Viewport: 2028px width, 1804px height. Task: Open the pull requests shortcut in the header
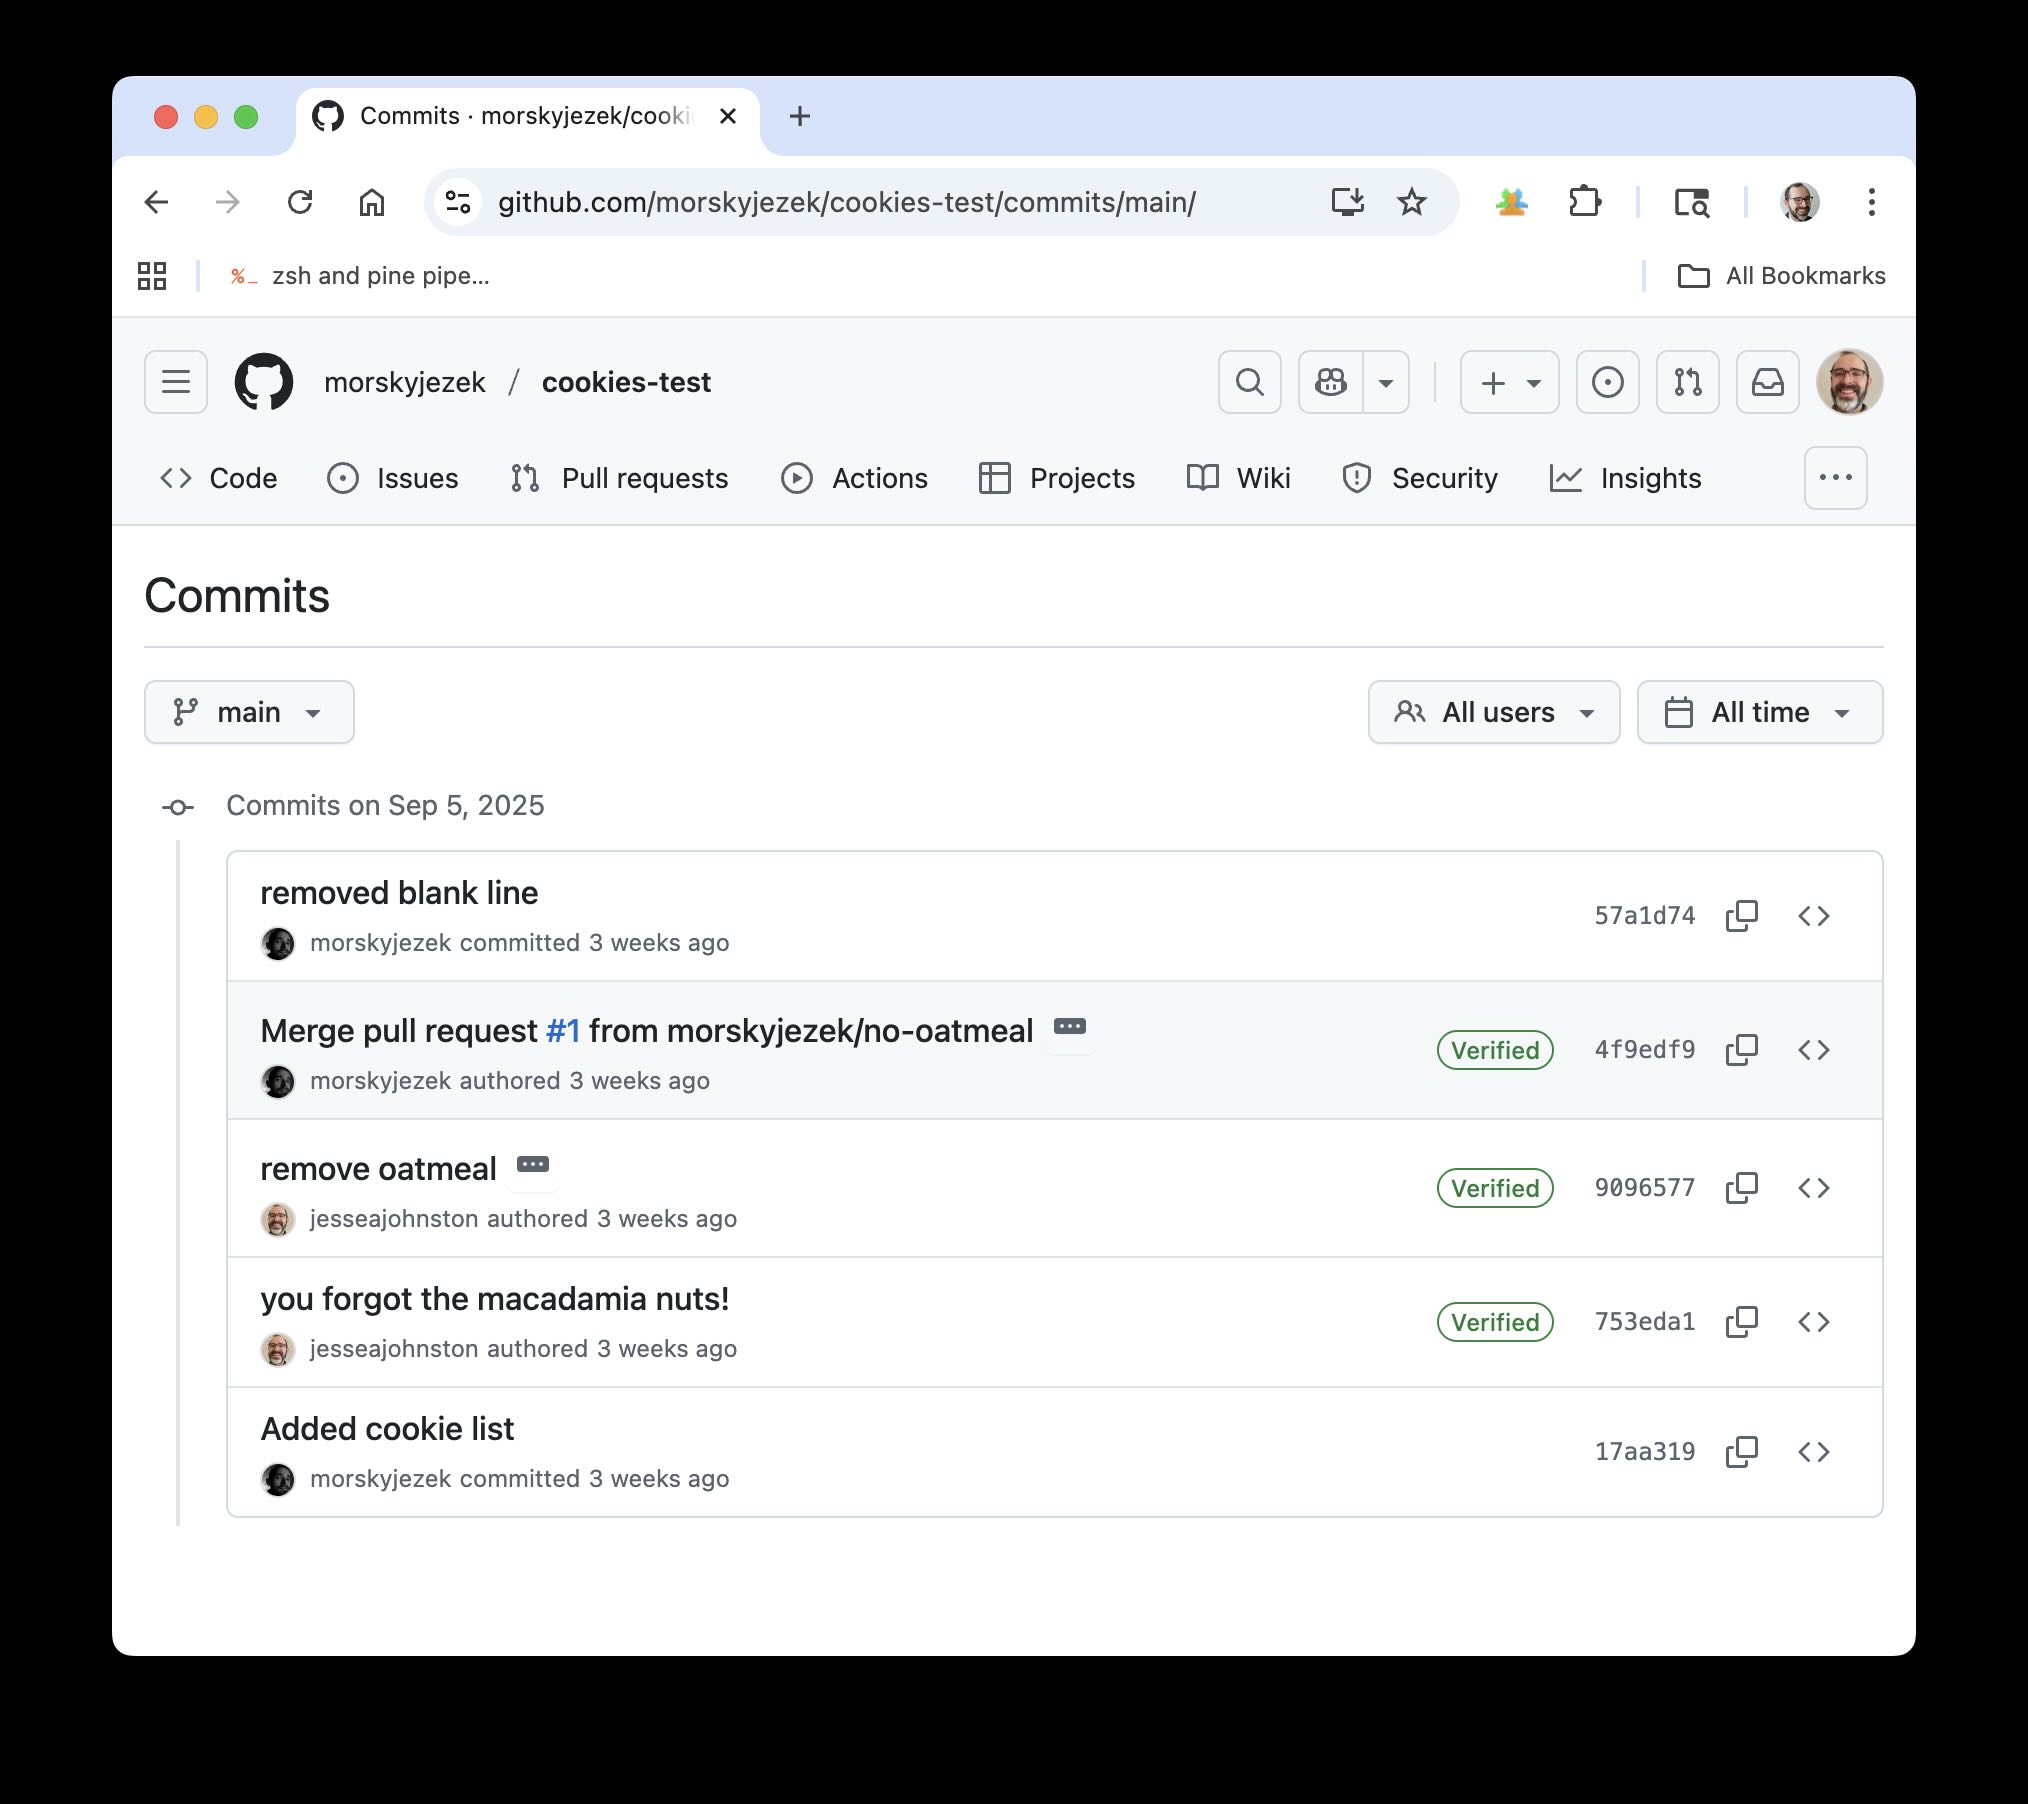point(1687,382)
